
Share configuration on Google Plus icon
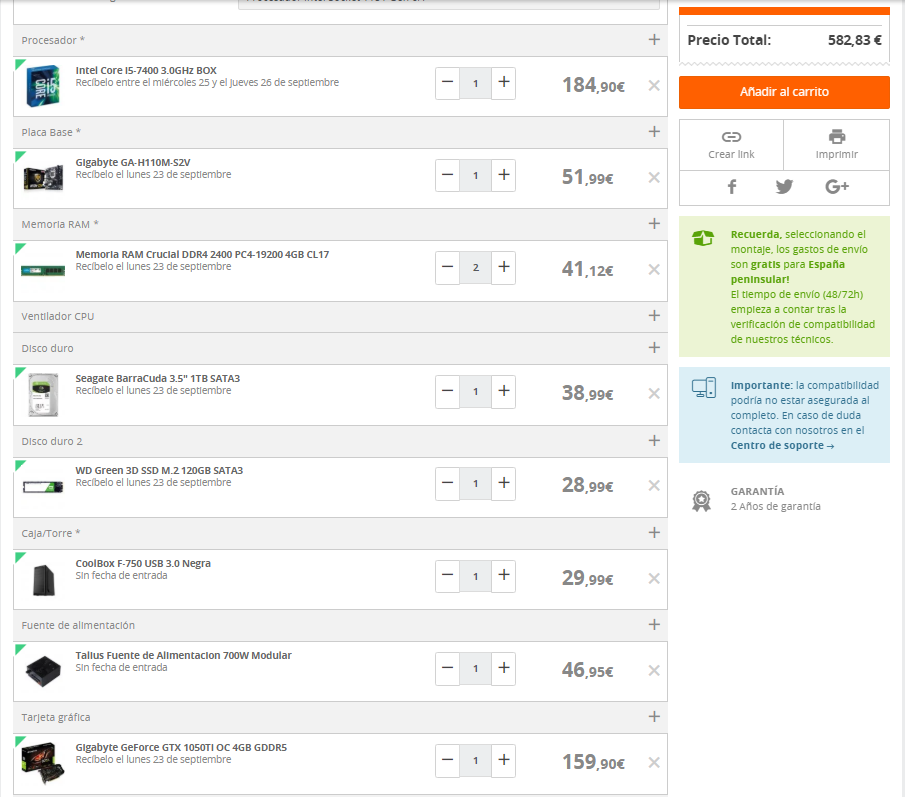[x=837, y=186]
